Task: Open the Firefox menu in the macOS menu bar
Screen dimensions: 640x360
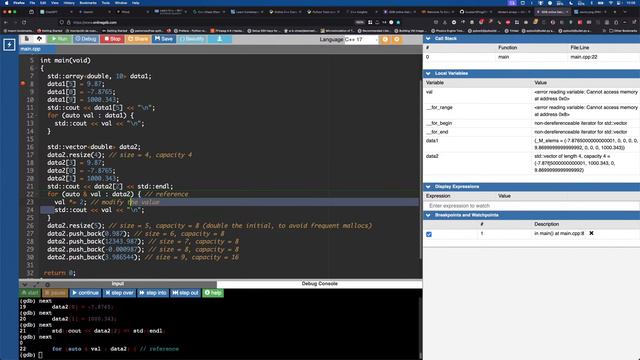Action: (x=19, y=2)
